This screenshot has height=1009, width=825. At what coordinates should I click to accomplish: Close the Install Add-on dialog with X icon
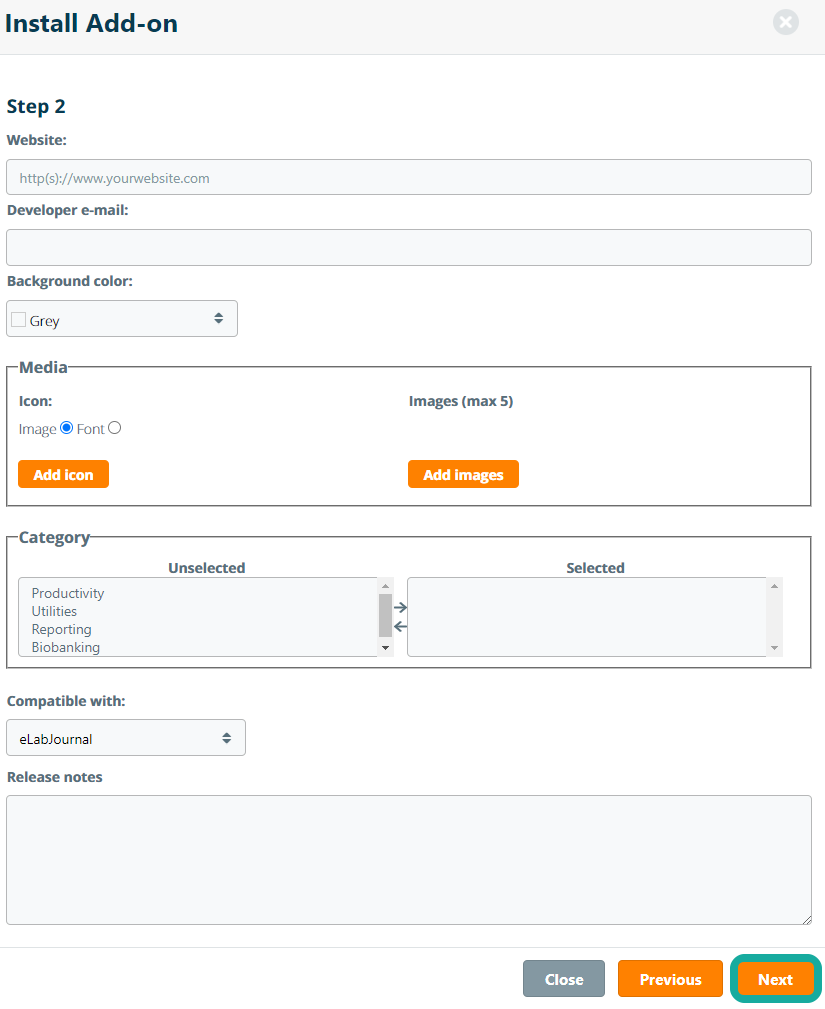click(786, 23)
